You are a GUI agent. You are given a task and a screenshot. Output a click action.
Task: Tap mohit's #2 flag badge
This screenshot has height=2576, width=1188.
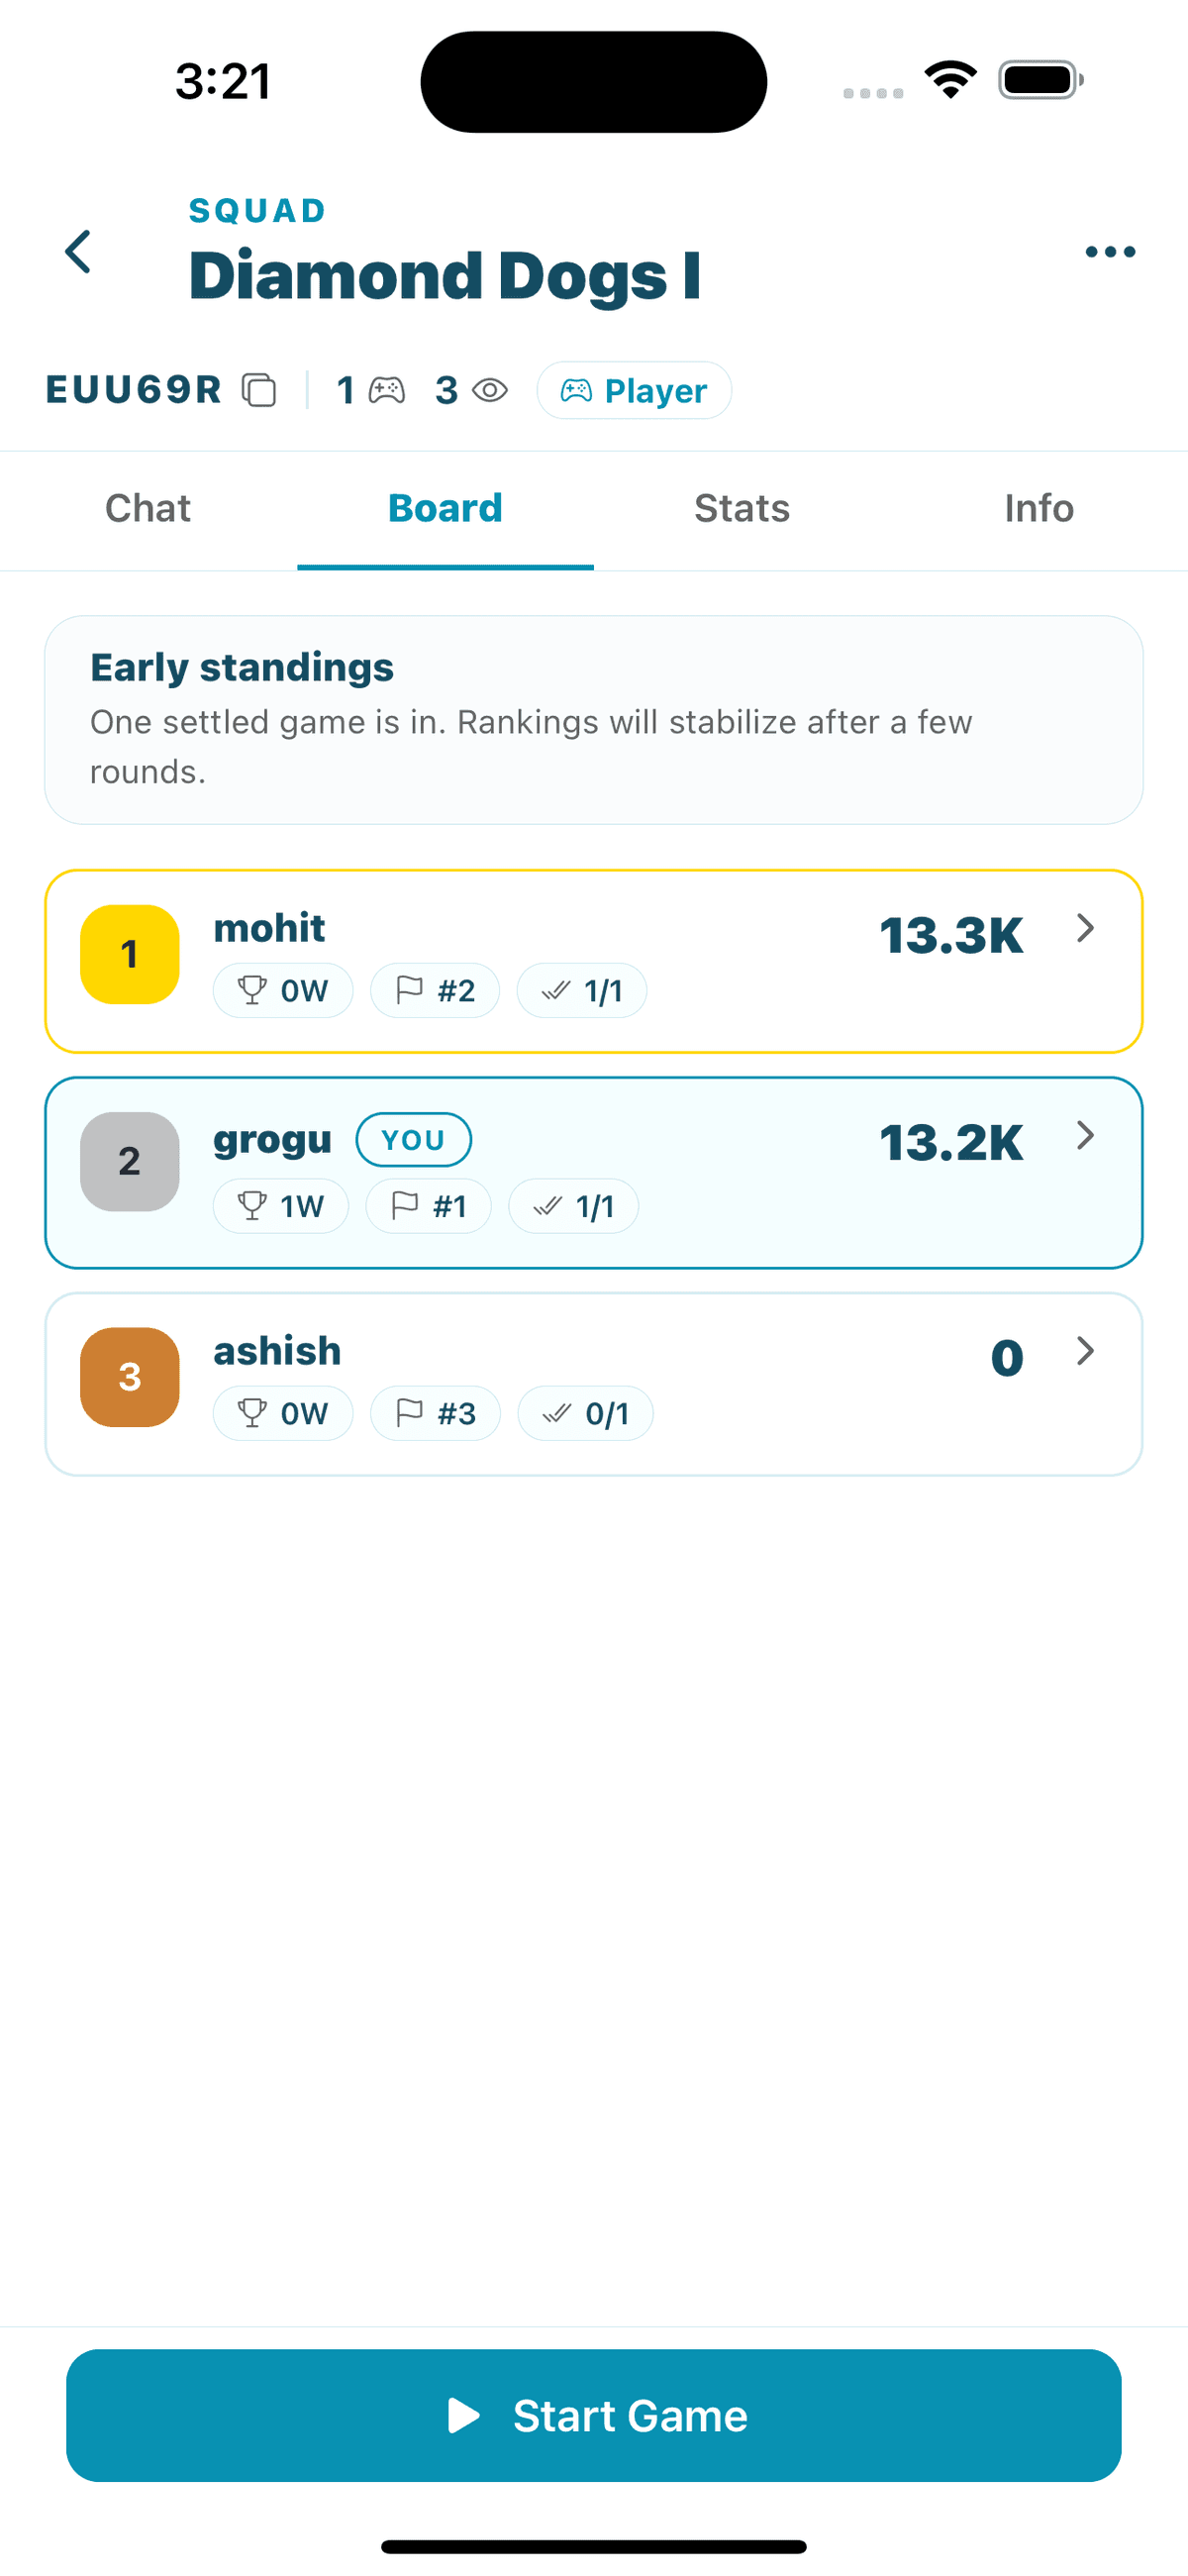[x=435, y=991]
